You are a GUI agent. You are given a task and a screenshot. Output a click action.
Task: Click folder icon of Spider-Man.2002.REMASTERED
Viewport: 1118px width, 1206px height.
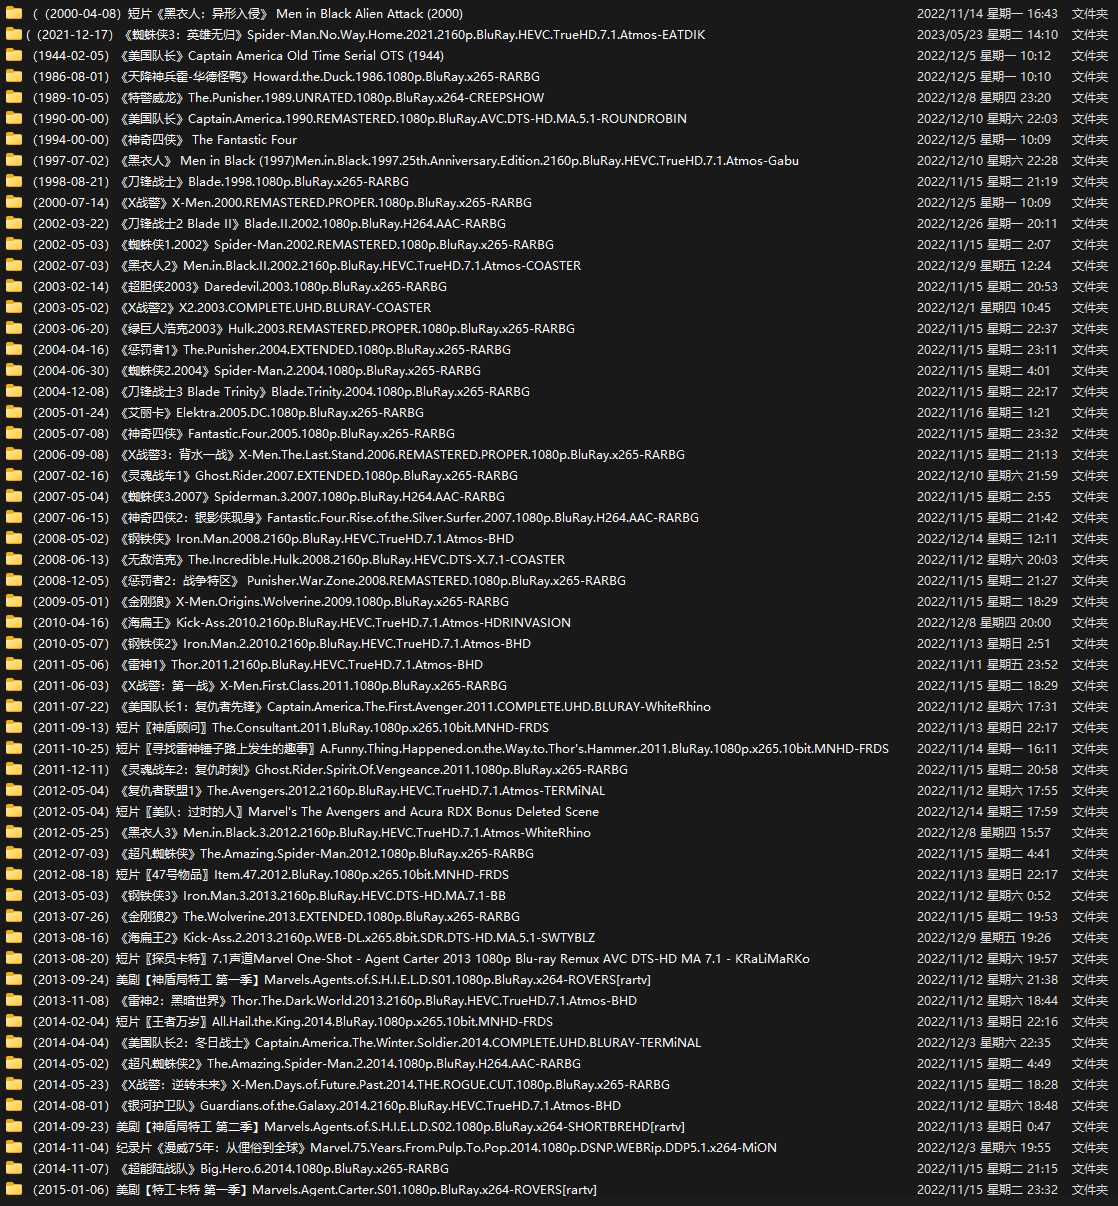[13, 245]
